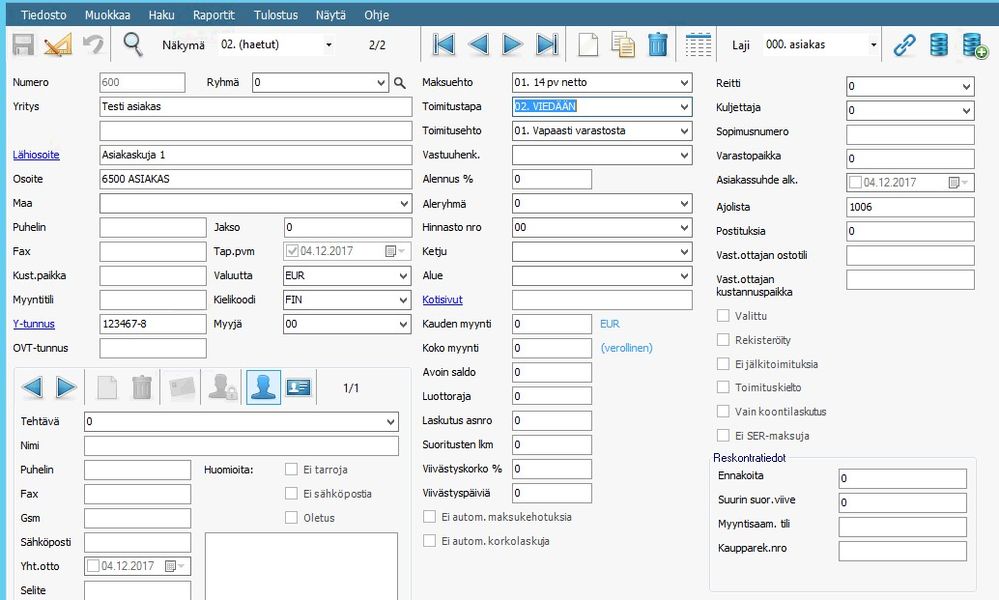Open the Laji dropdown

click(873, 45)
